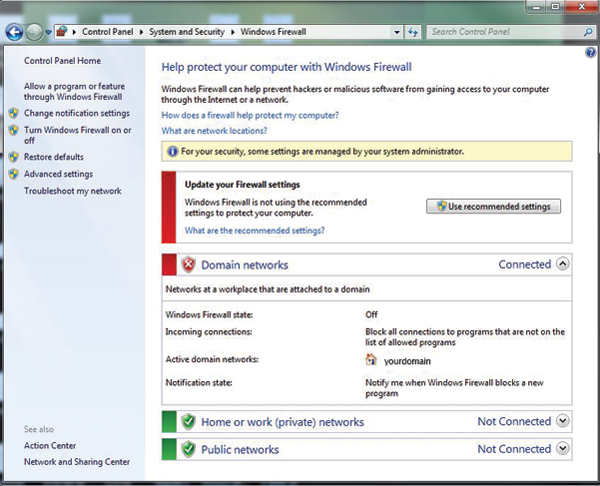The height and width of the screenshot is (486, 600).
Task: Click Domain networks heading
Action: pyautogui.click(x=245, y=265)
